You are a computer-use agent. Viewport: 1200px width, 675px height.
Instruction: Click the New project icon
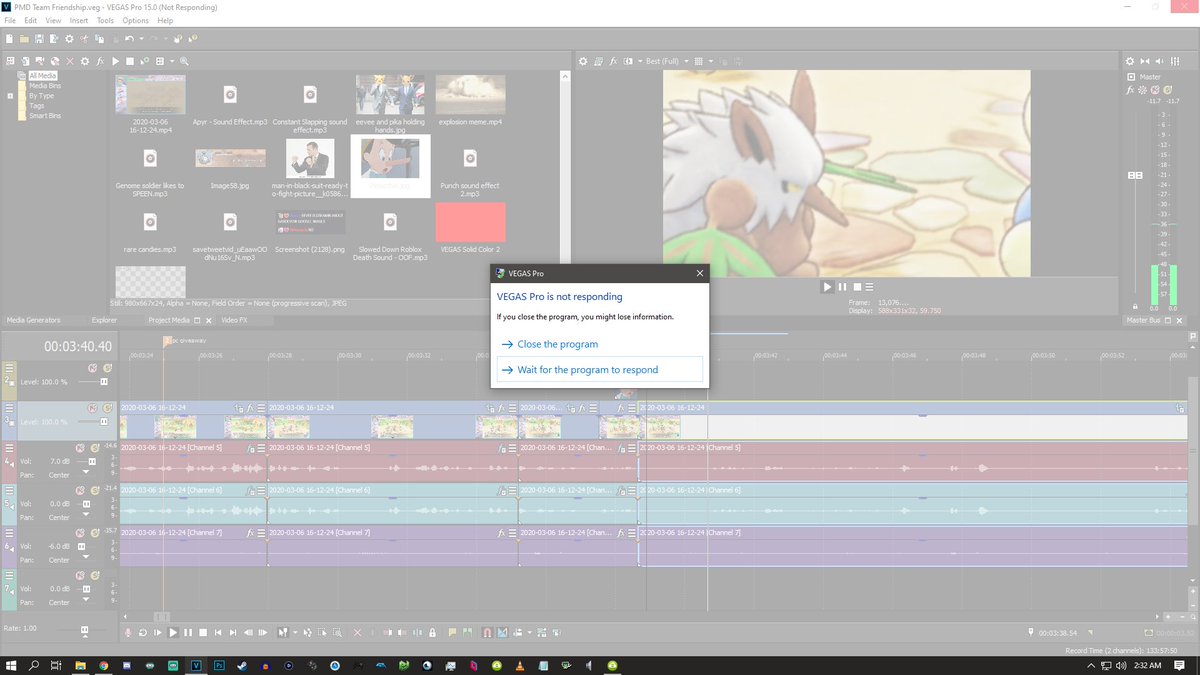tap(9, 38)
